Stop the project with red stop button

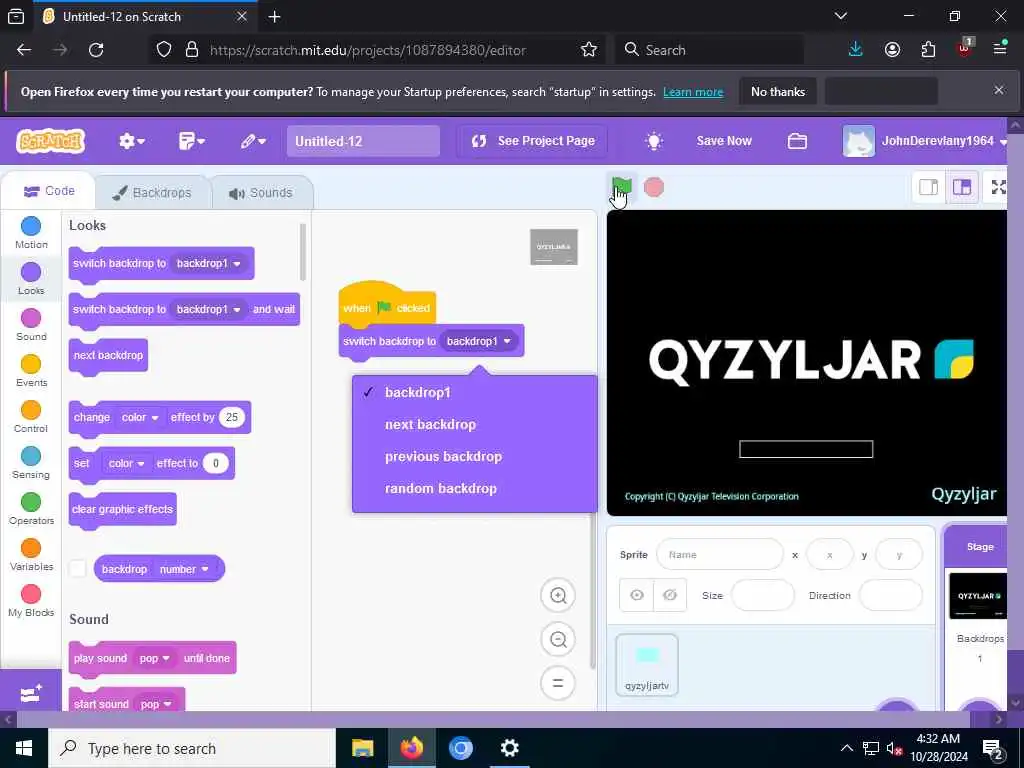(x=654, y=187)
